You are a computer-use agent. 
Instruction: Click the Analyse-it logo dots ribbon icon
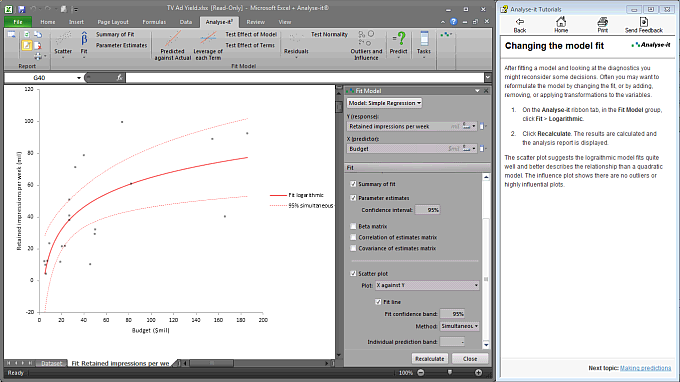click(446, 35)
